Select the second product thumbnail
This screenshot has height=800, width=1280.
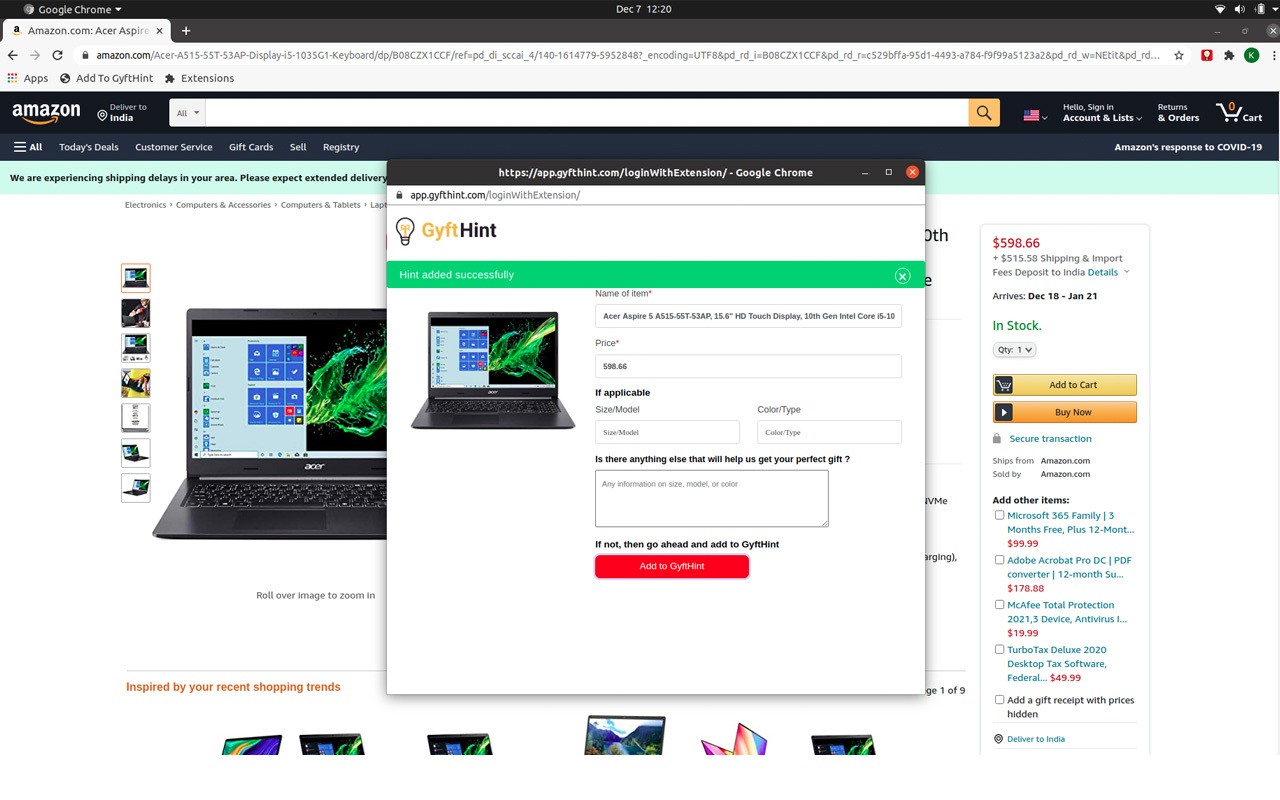pos(136,313)
